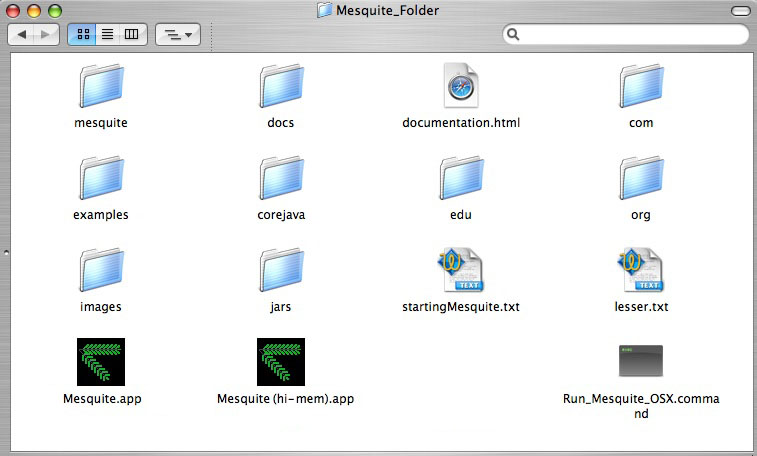
Task: Switch to icon view mode
Action: [x=82, y=34]
